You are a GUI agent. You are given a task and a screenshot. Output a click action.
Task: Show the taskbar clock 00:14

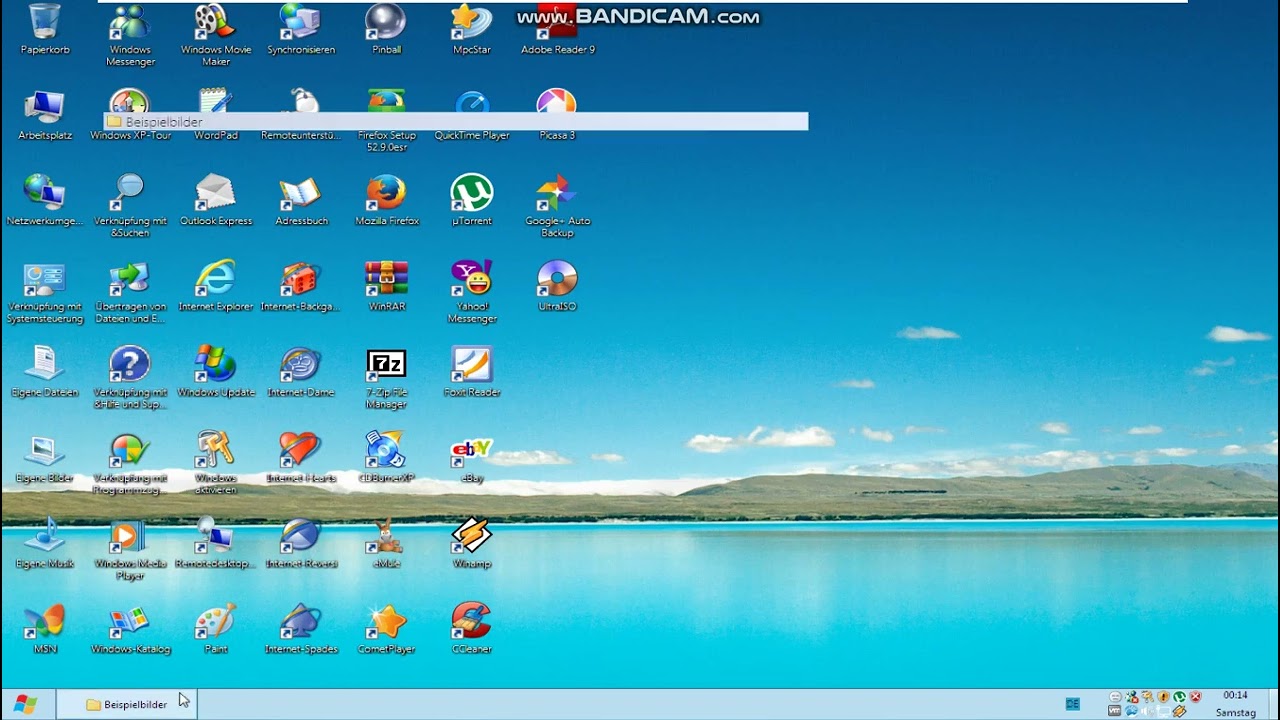click(x=1235, y=695)
